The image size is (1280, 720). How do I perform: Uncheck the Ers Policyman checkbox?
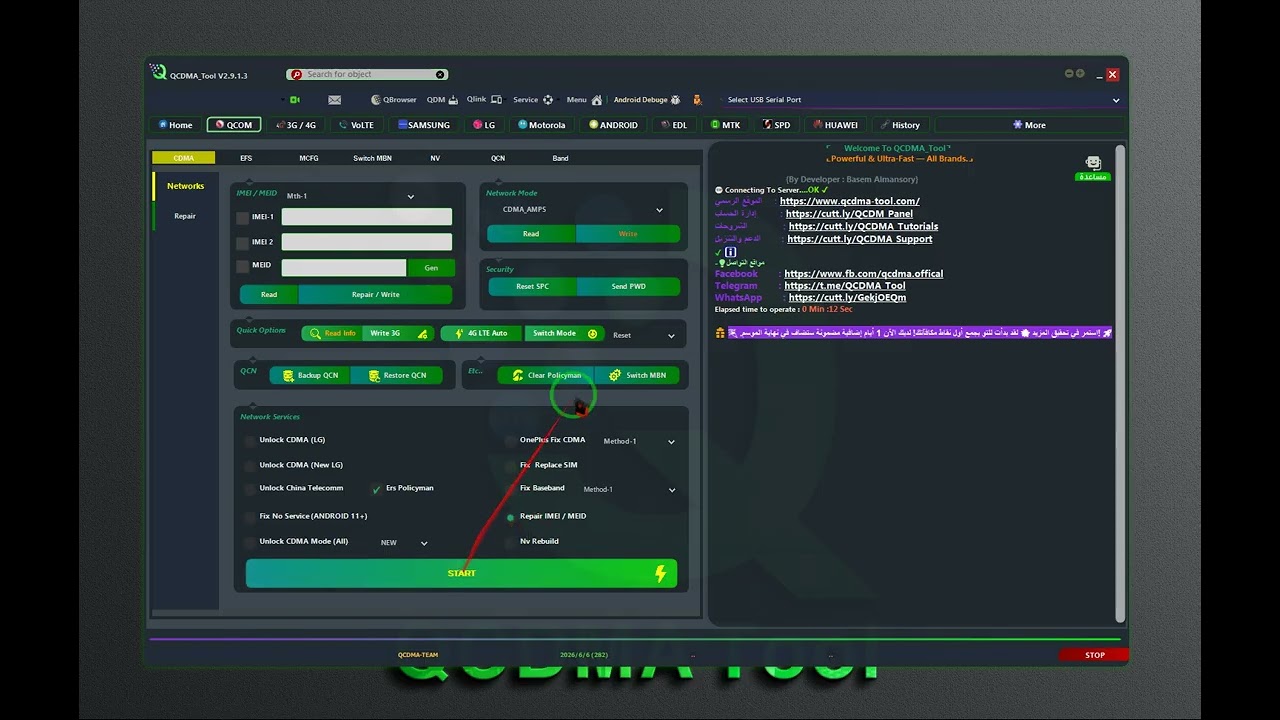pyautogui.click(x=377, y=489)
